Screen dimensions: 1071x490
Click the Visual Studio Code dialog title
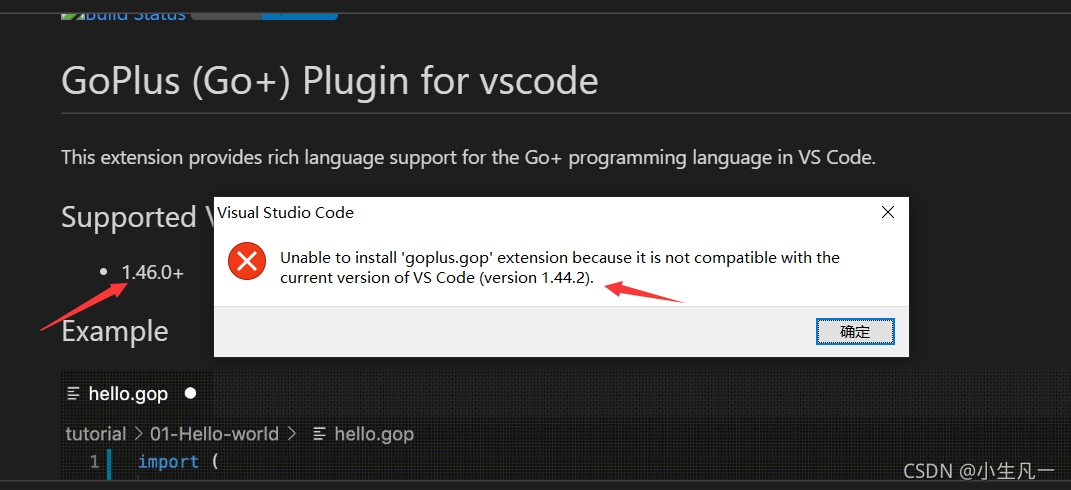286,213
